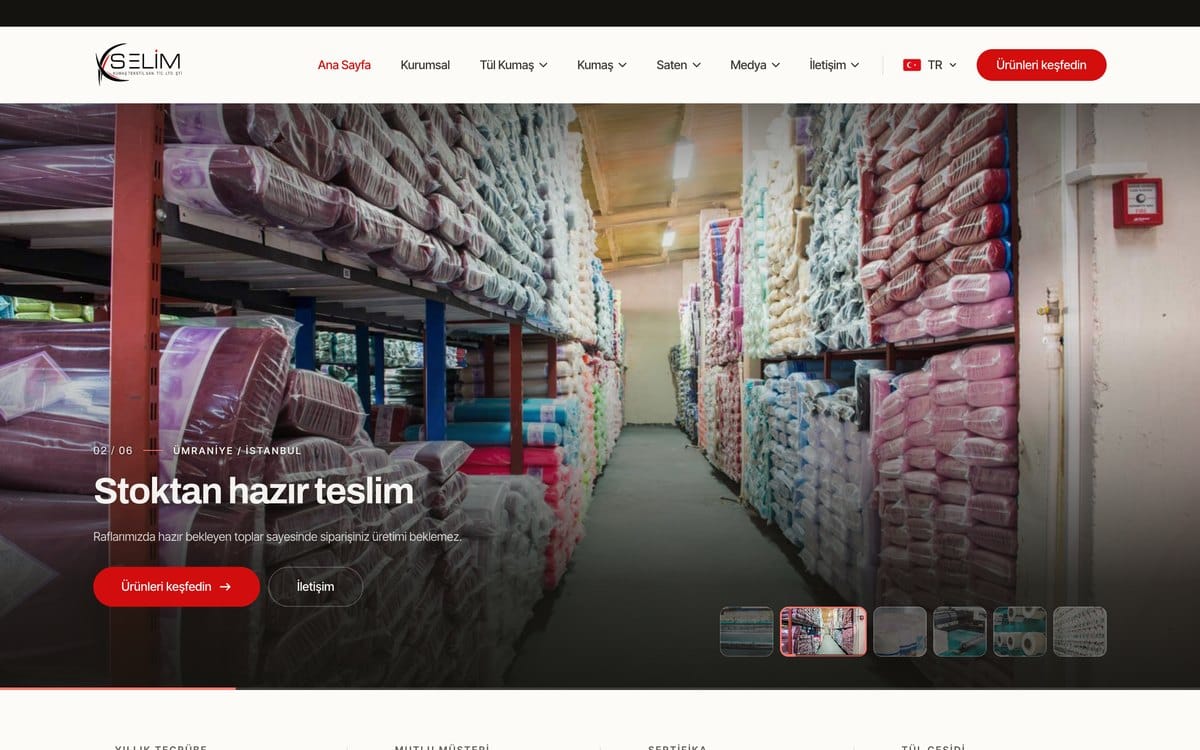Click the 02 / 06 slide counter
1200x750 pixels.
[x=113, y=451]
